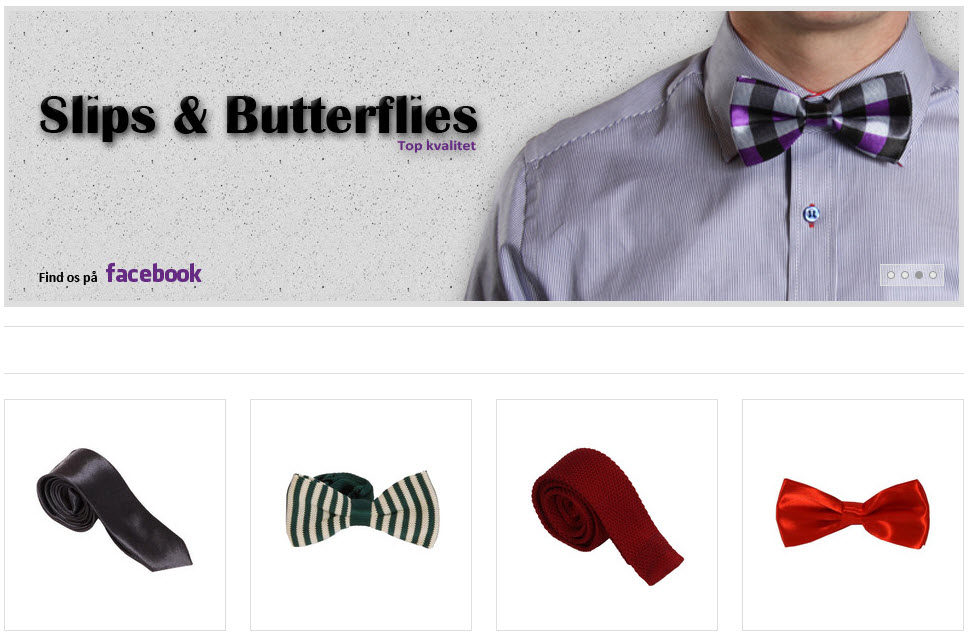Click the purple checkered bow tie in banner
Screen dimensions: 969x634
pos(819,117)
